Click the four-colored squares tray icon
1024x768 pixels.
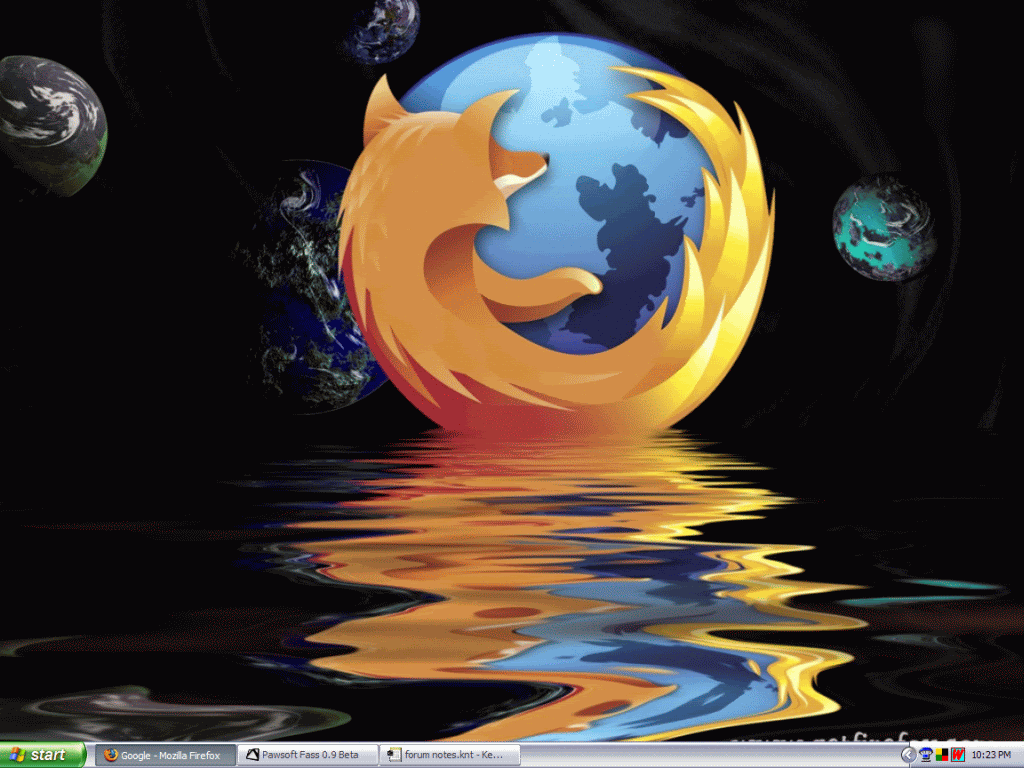click(942, 756)
